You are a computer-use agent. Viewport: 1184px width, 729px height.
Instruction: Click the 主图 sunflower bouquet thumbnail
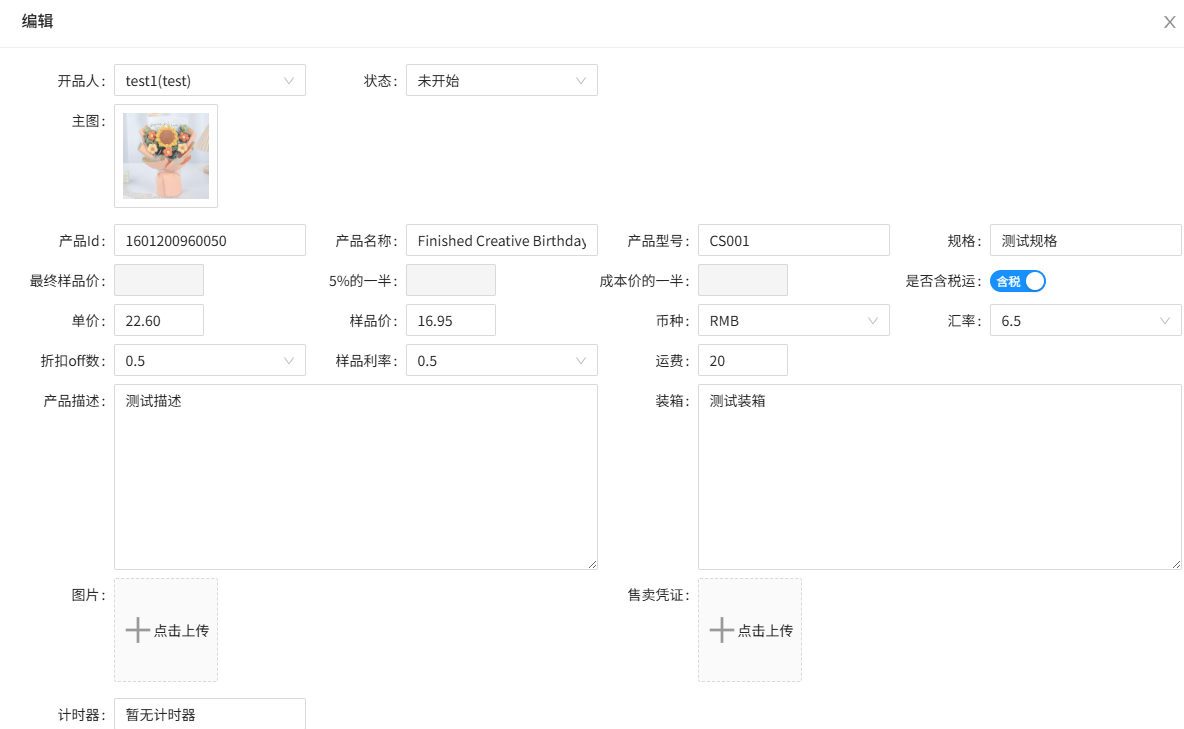click(x=166, y=156)
